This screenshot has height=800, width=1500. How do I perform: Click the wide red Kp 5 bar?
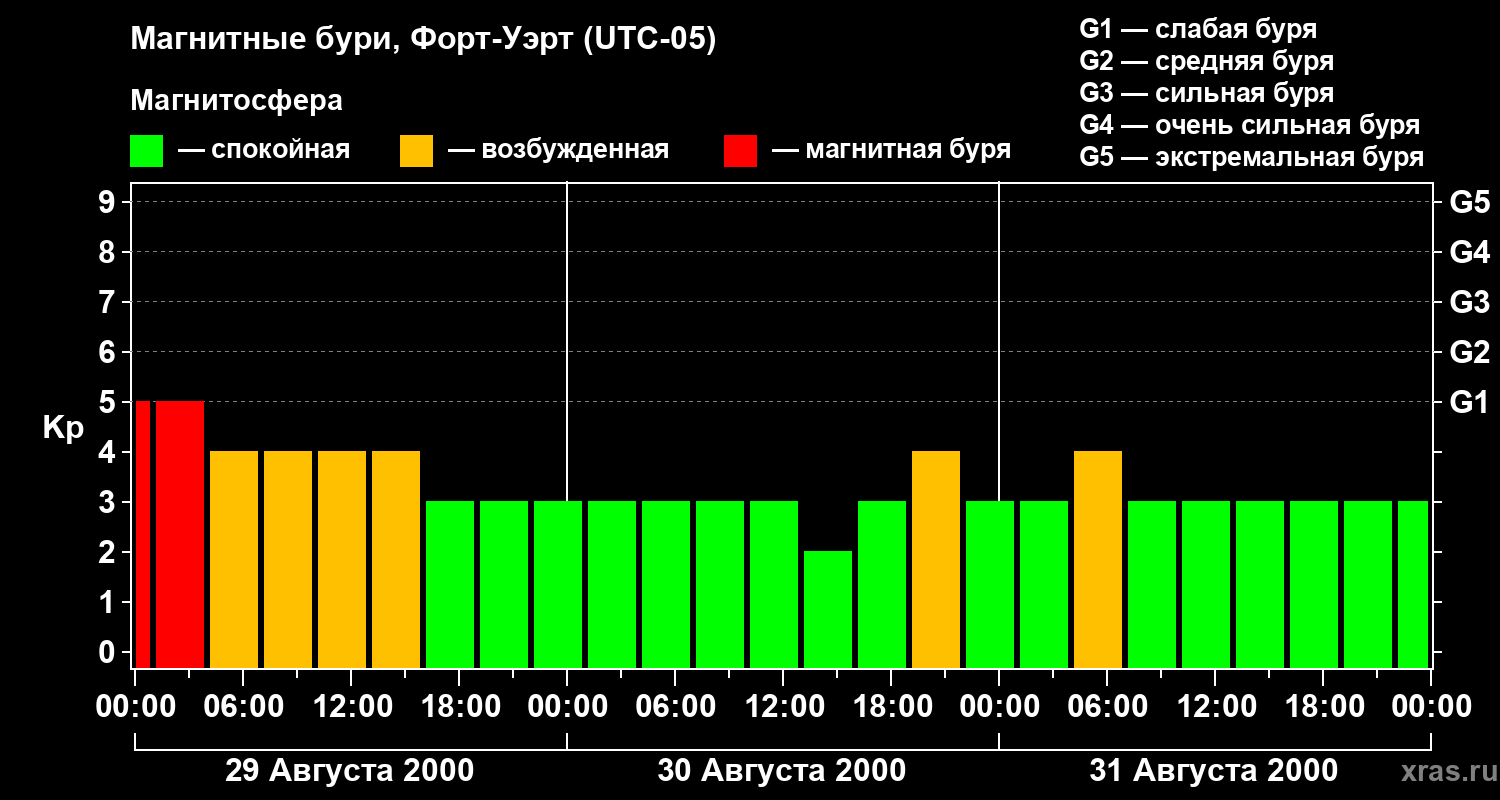(180, 534)
